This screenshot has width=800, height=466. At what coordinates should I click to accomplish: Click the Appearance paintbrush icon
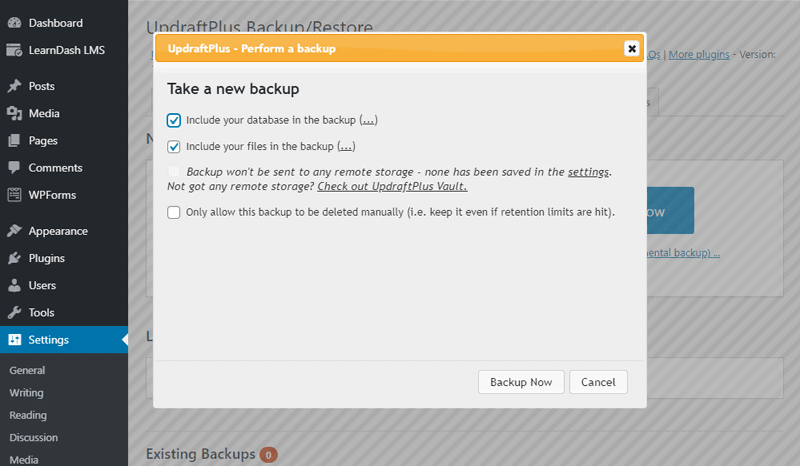click(x=14, y=231)
